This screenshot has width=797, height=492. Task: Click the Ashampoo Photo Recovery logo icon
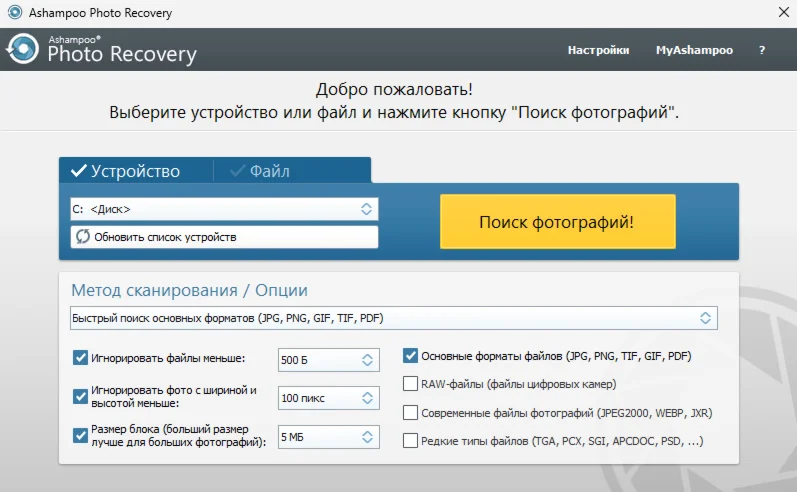point(24,49)
